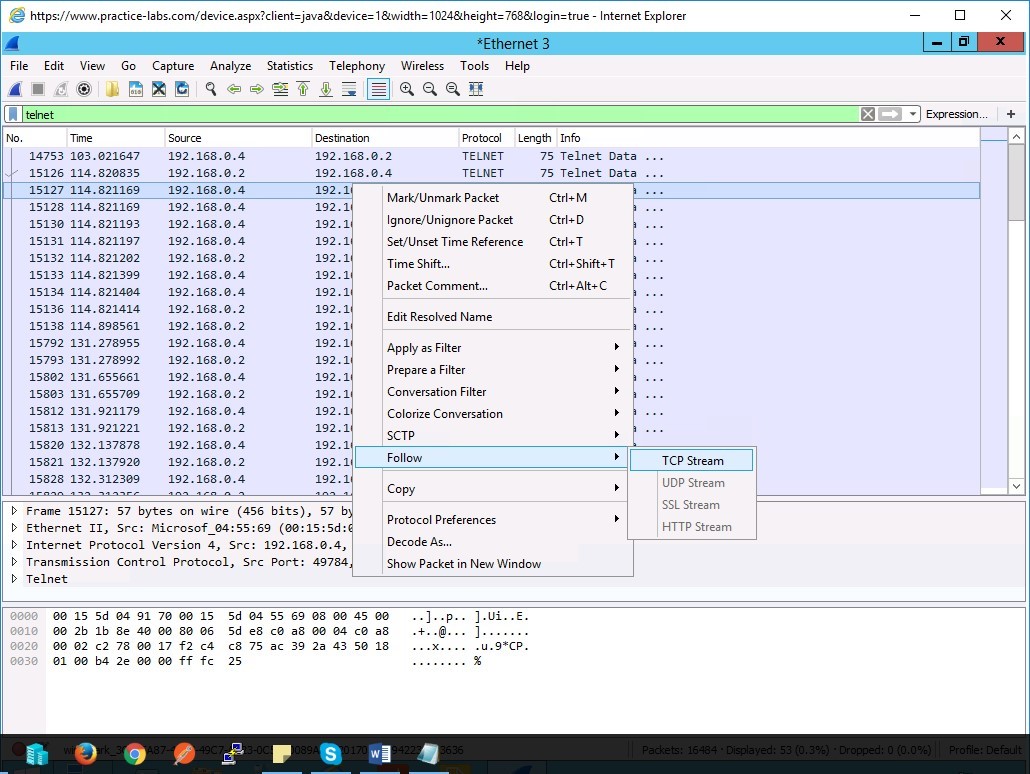Expand Apply as Filter submenu
This screenshot has height=774, width=1030.
493,348
